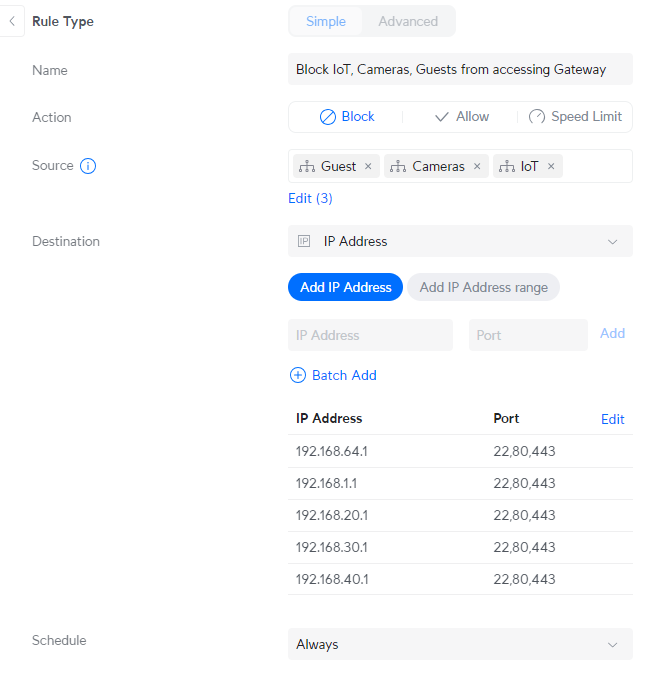This screenshot has width=659, height=680.
Task: Remove the Cameras network tag
Action: 477,167
